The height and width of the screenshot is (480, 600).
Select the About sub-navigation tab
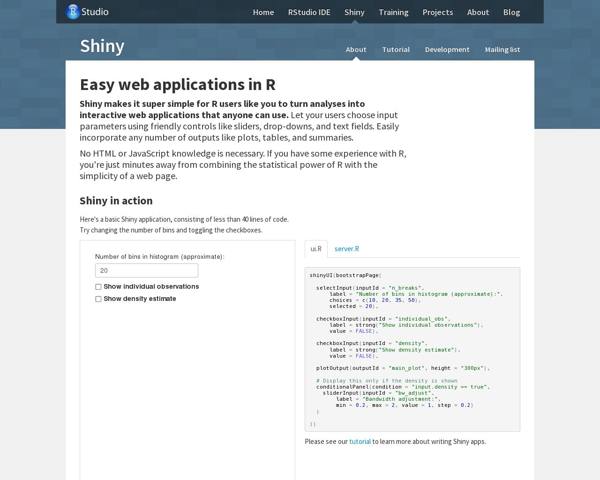click(x=356, y=49)
